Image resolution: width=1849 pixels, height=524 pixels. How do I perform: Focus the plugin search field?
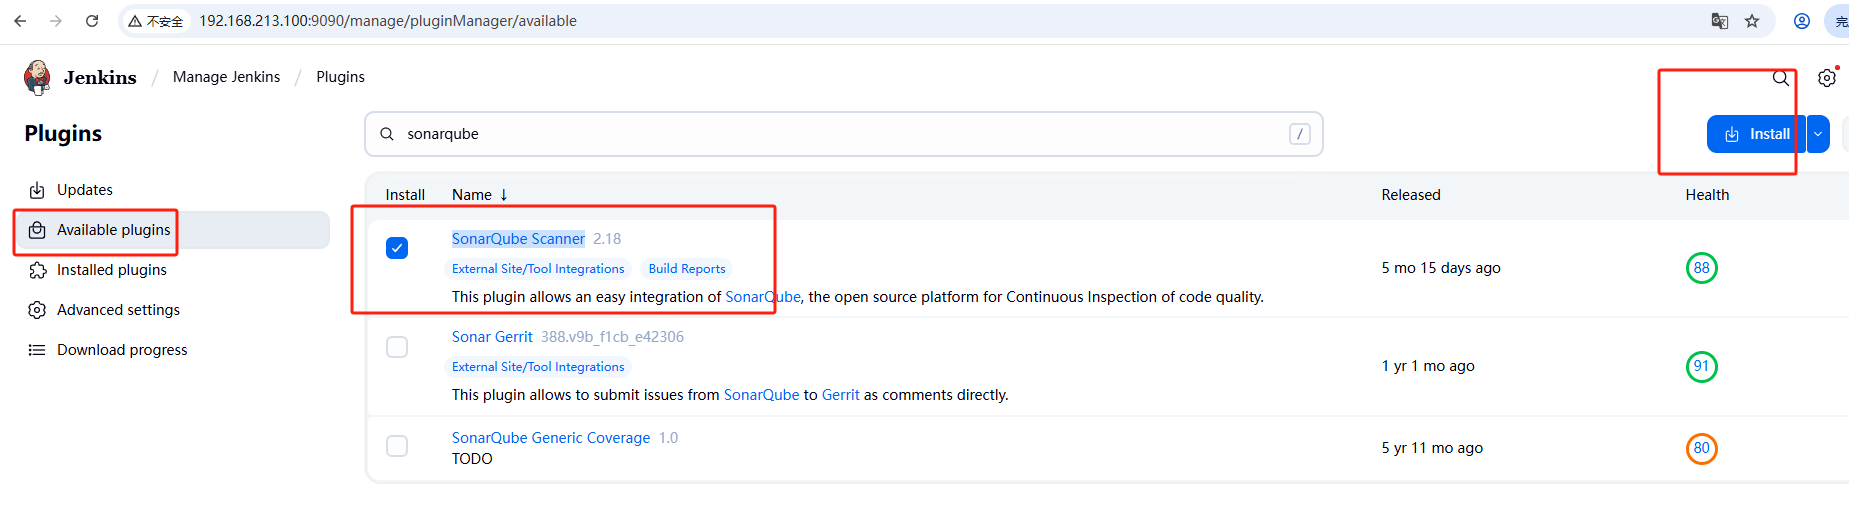point(842,134)
